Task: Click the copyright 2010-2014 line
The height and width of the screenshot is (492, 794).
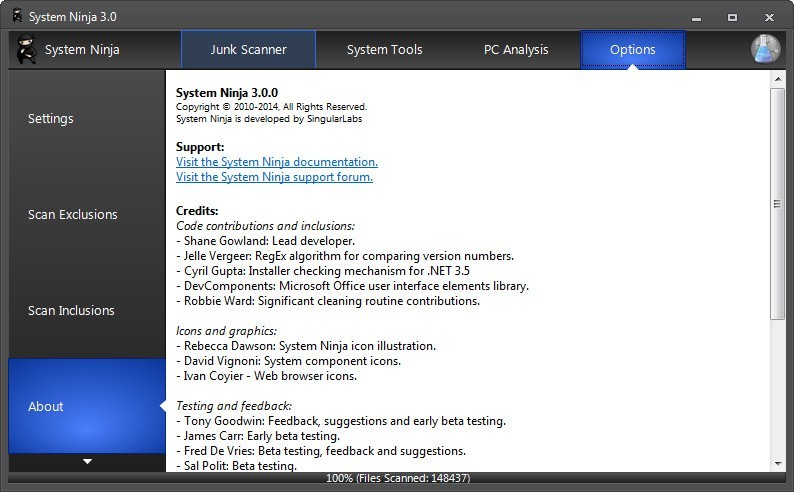Action: click(271, 107)
